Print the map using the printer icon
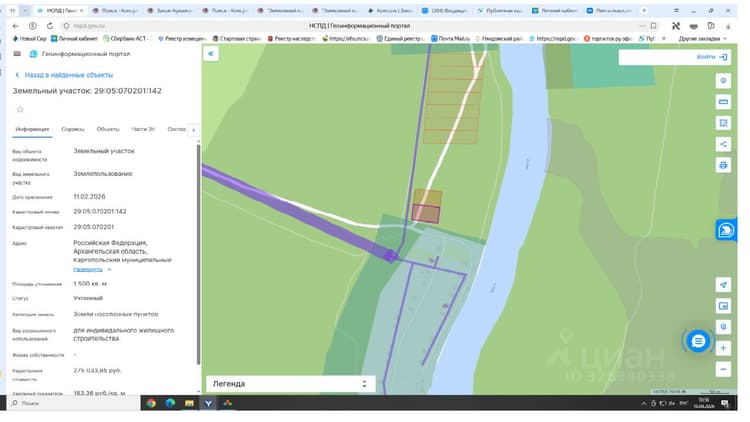This screenshot has height=422, width=750. tap(723, 165)
